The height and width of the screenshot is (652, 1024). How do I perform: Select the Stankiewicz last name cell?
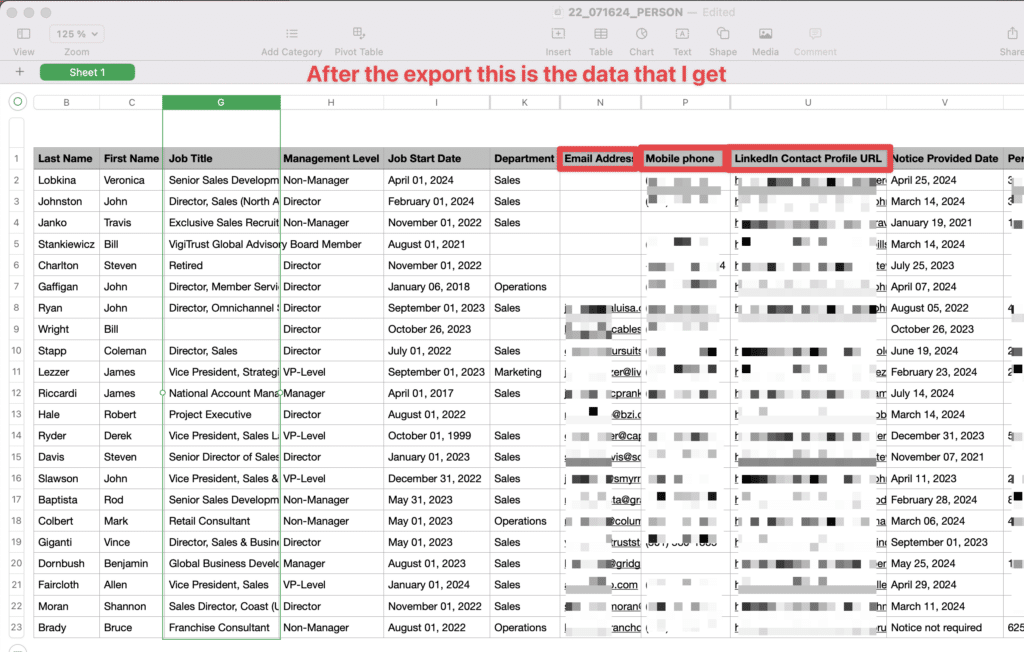[67, 244]
